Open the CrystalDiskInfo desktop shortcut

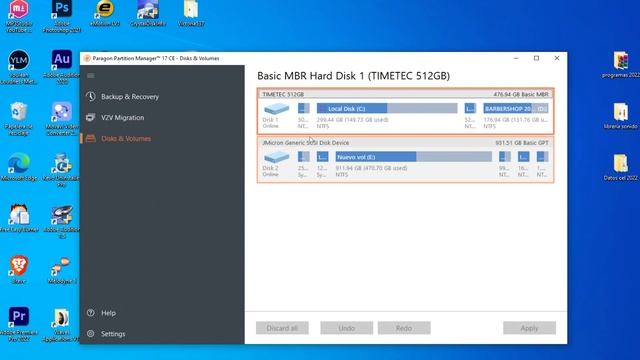(148, 13)
